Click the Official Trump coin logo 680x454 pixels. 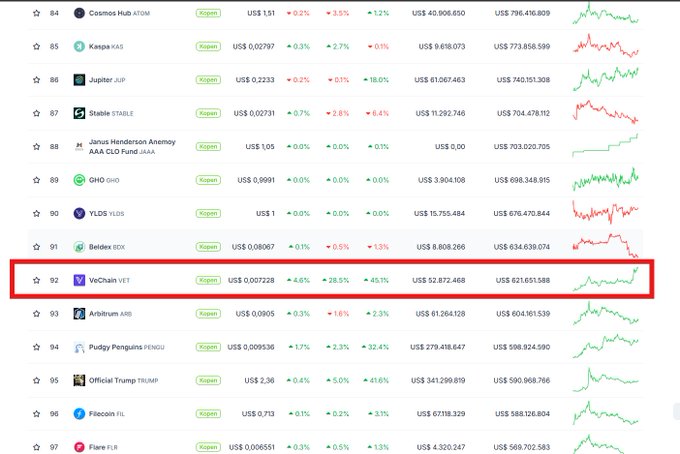pos(79,380)
